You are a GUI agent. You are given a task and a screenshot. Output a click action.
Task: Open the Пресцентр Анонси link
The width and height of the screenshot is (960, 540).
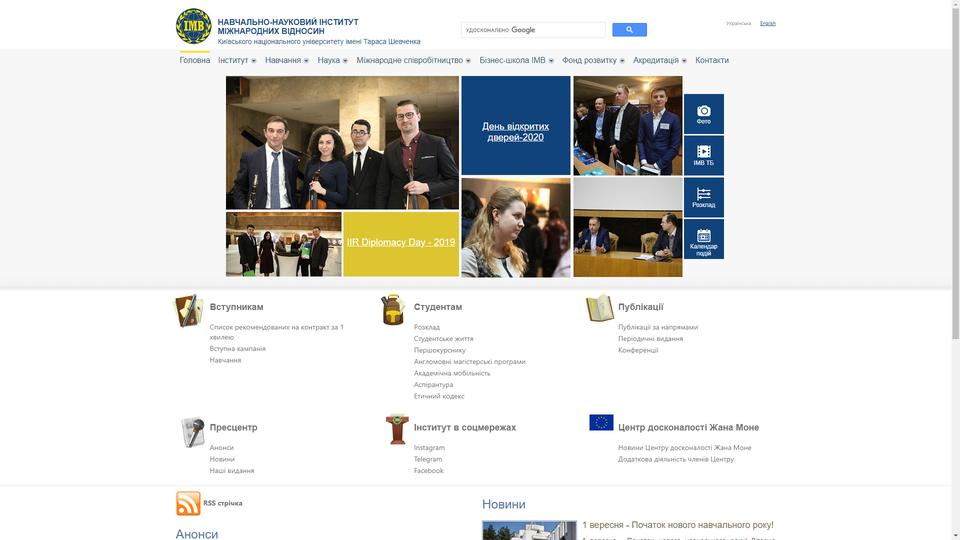coord(222,448)
